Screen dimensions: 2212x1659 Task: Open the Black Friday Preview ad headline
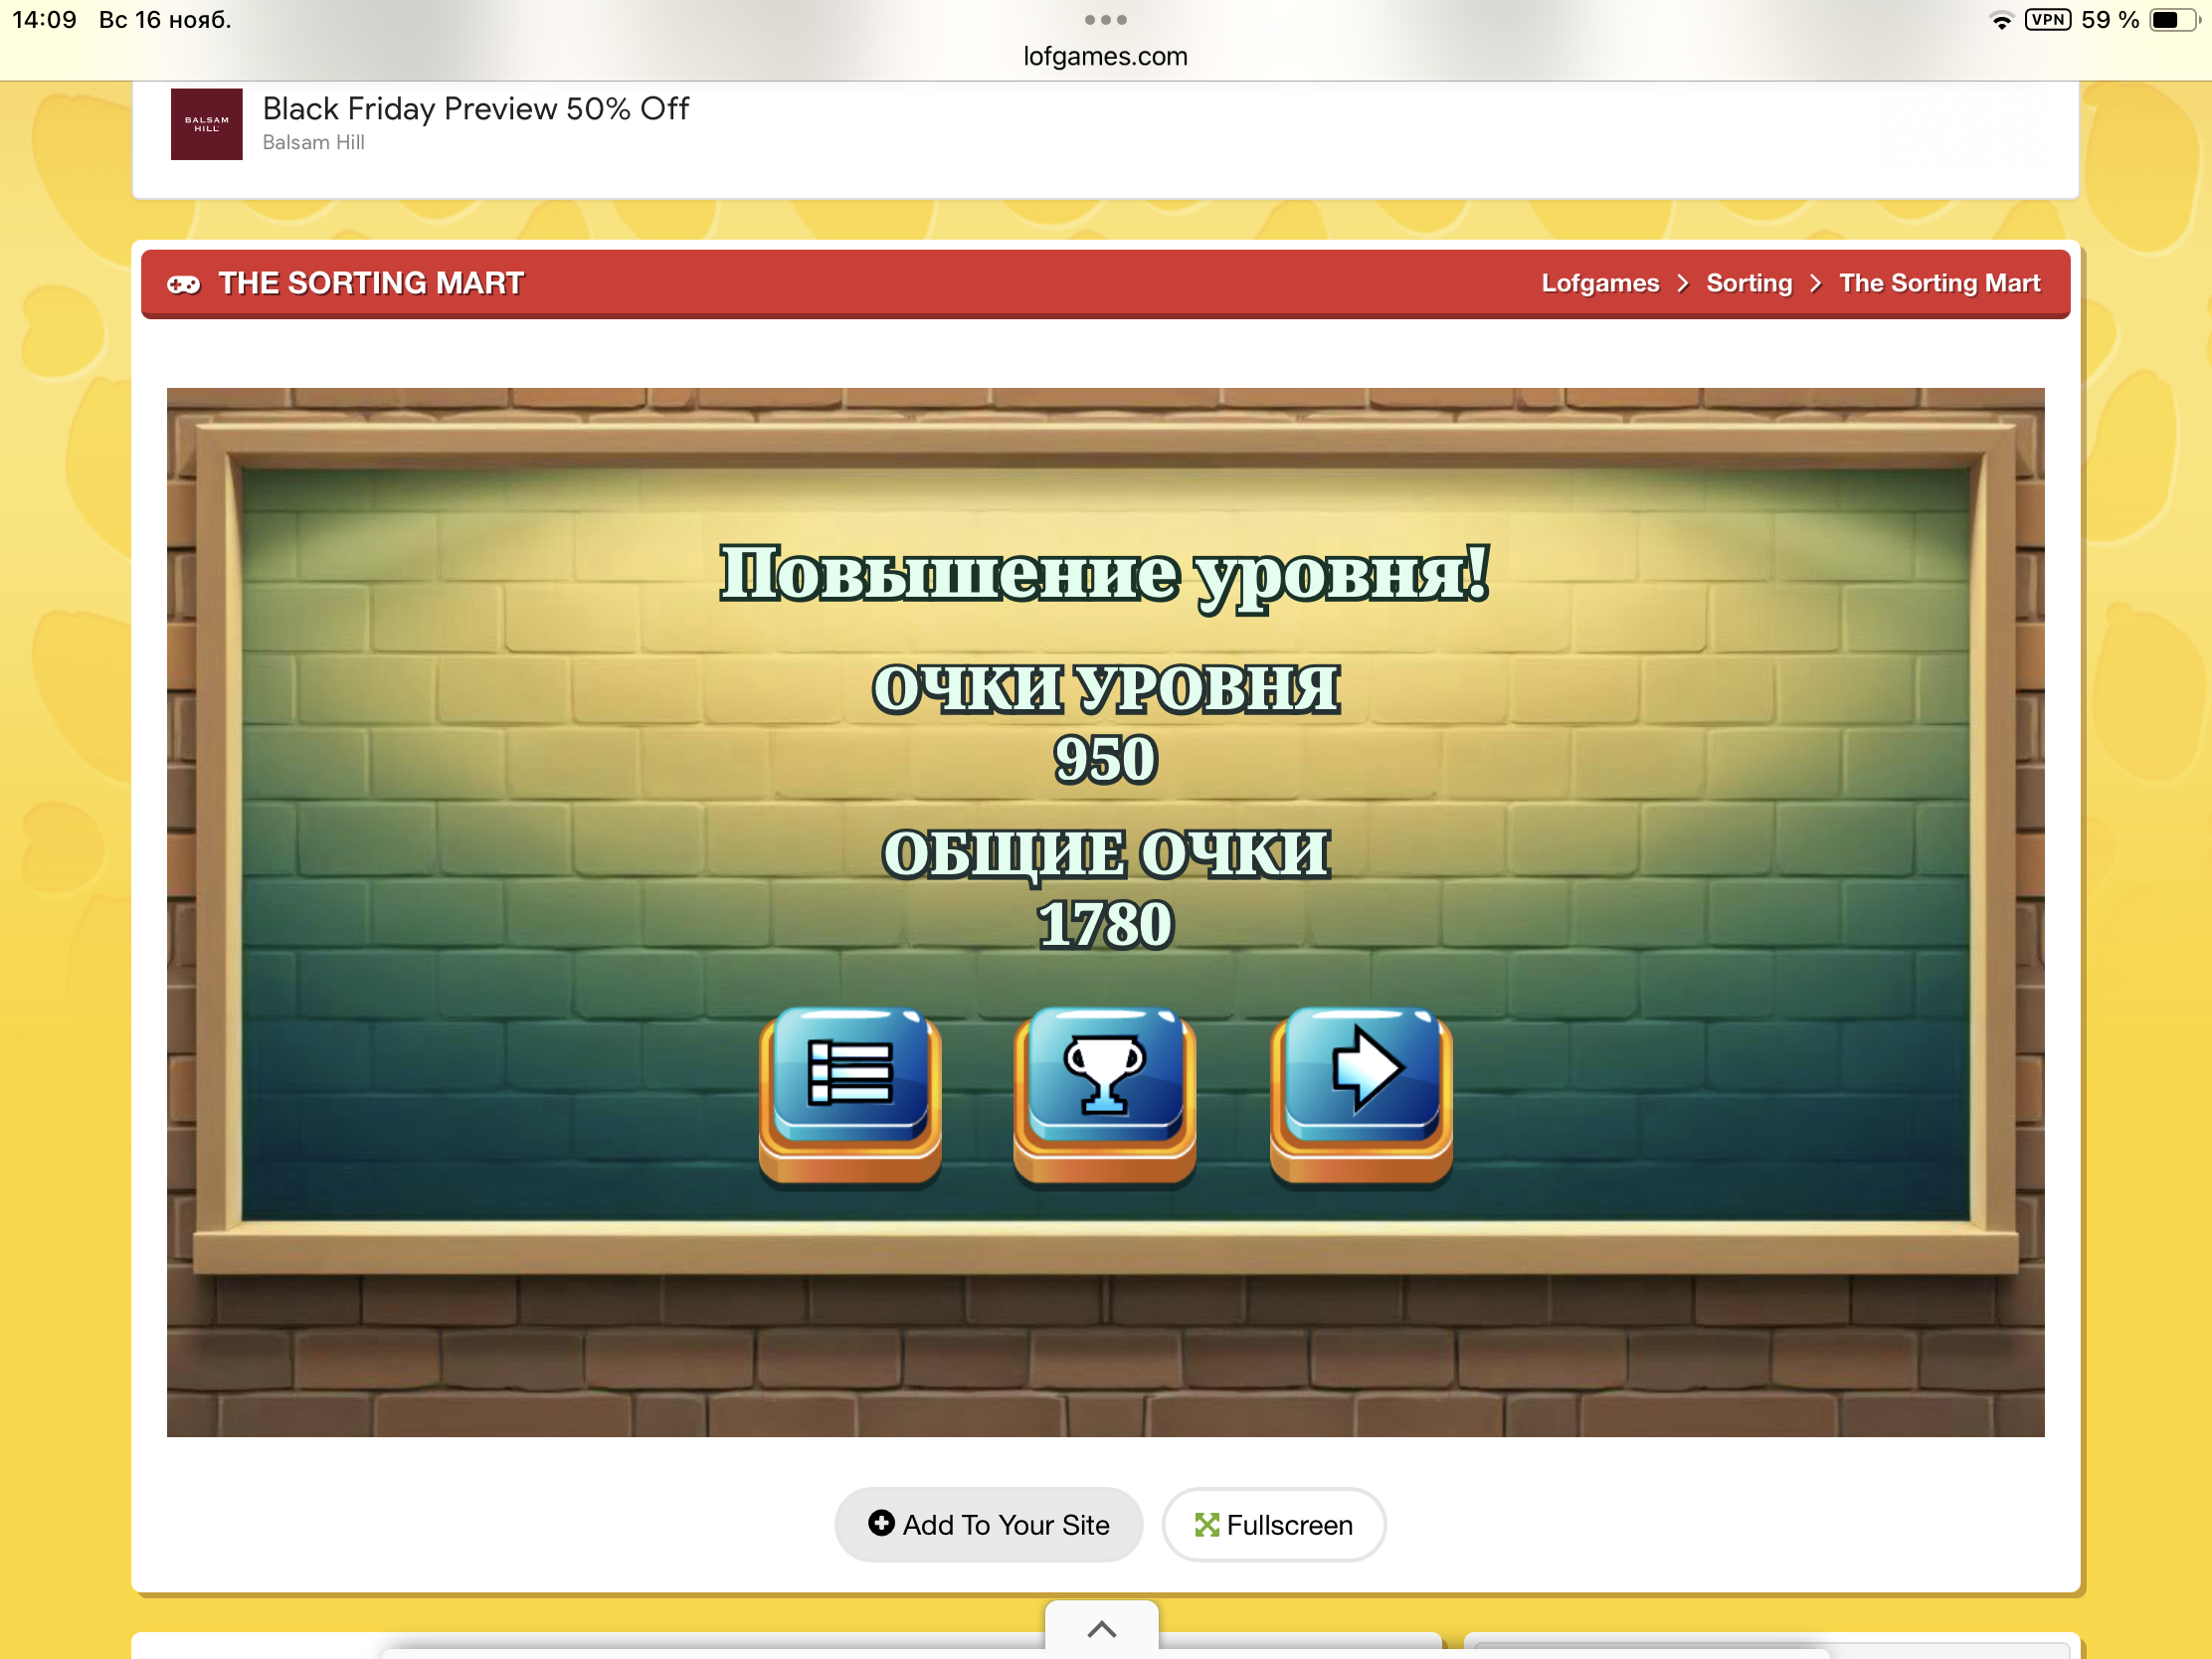[x=475, y=109]
